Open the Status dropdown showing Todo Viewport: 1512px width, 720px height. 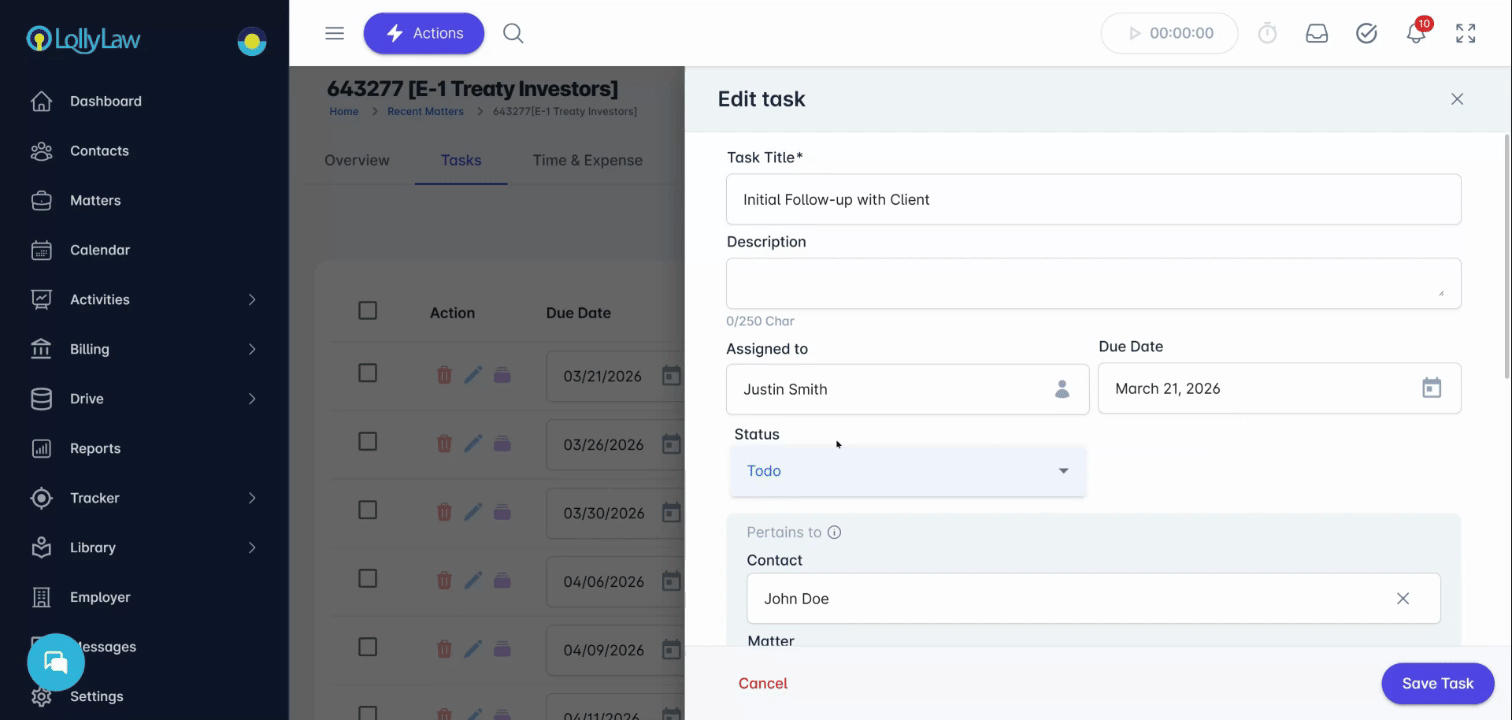coord(908,471)
